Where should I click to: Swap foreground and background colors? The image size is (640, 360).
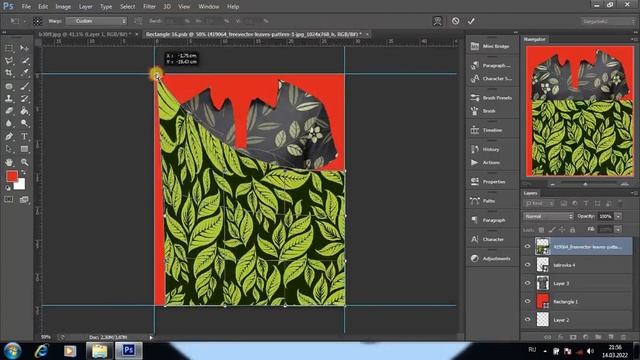point(24,173)
